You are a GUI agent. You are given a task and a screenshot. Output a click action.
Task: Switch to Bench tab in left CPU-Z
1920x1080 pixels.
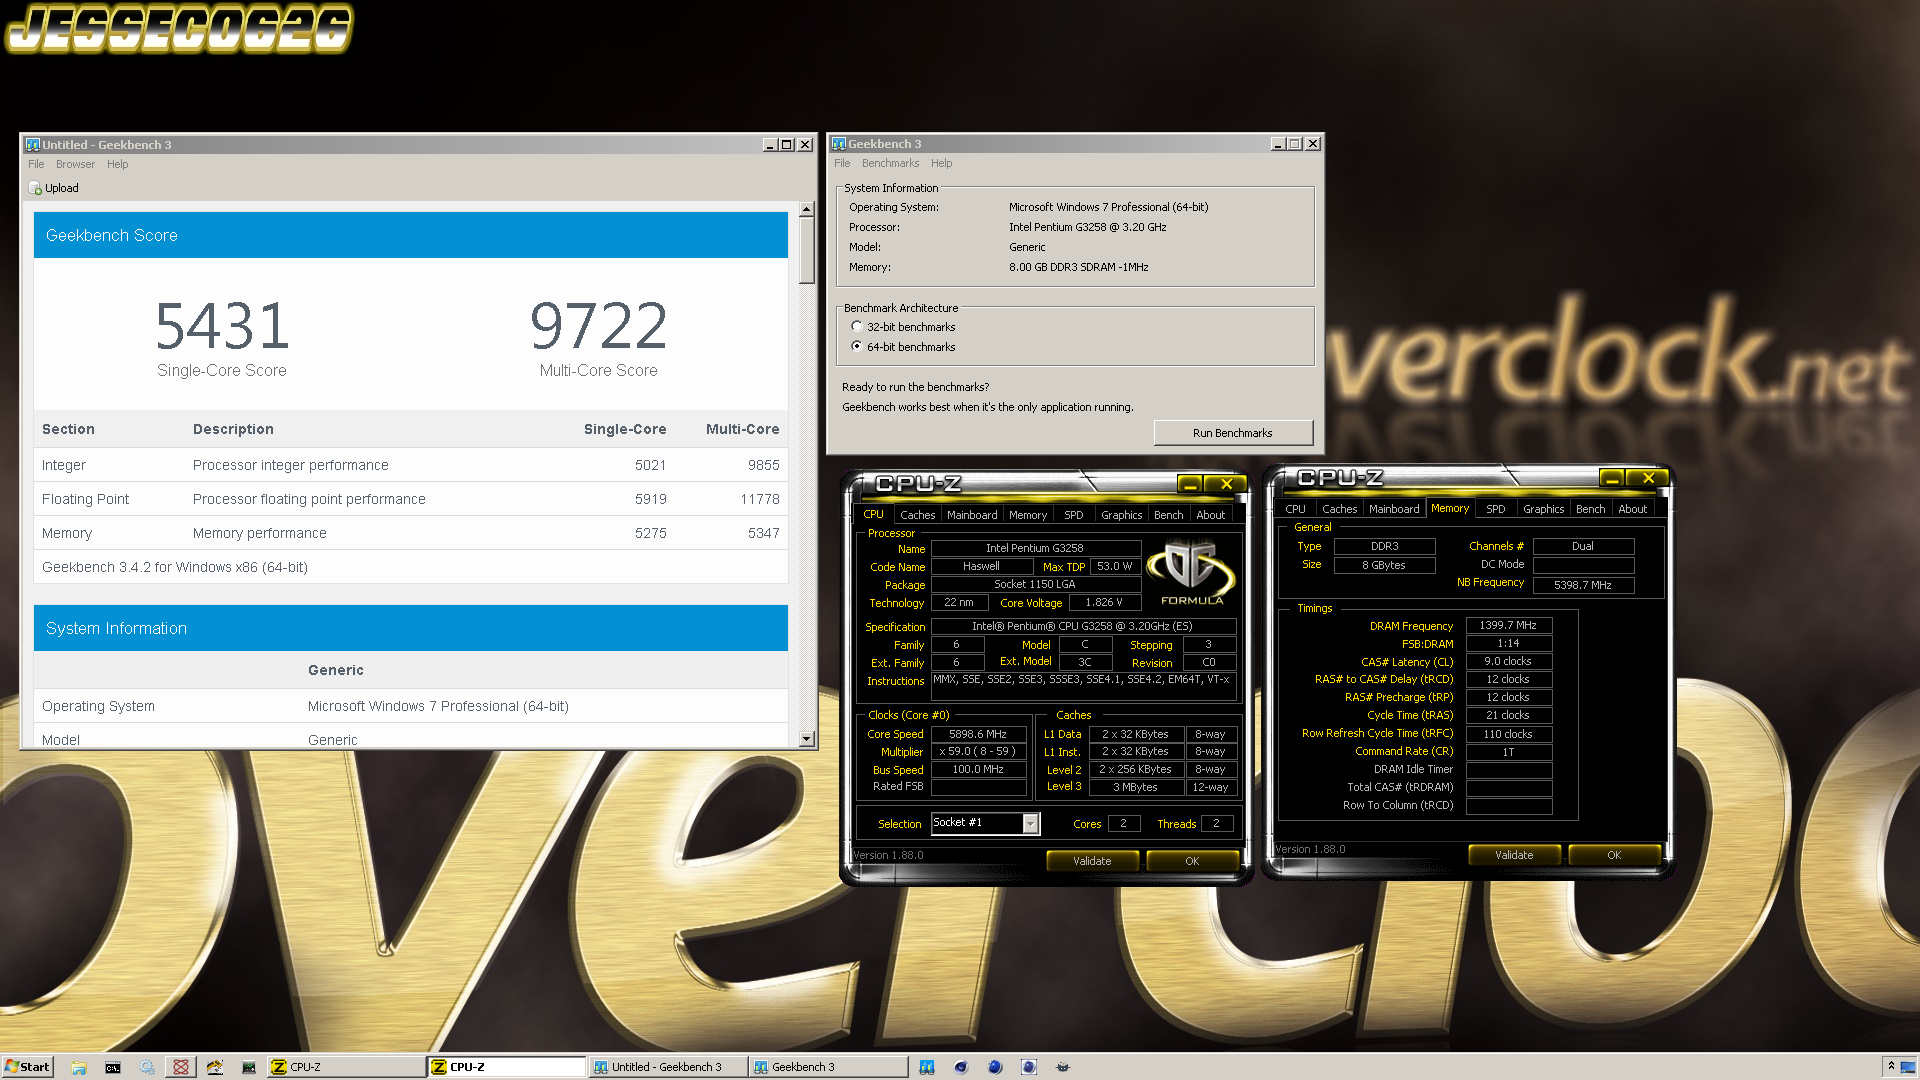click(x=1168, y=515)
